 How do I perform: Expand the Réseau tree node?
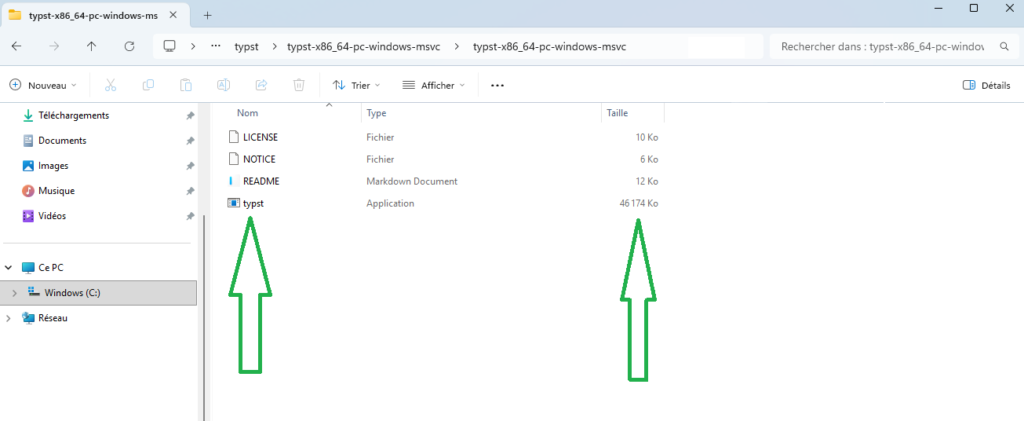[9, 318]
